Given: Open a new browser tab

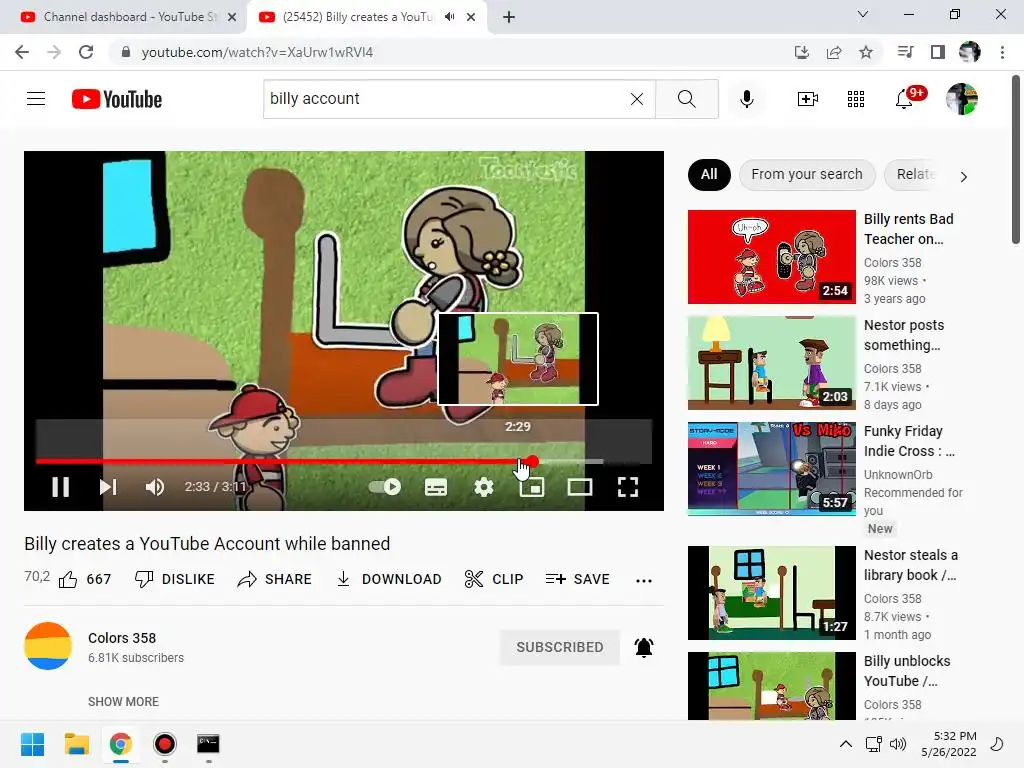Looking at the screenshot, I should click(509, 18).
